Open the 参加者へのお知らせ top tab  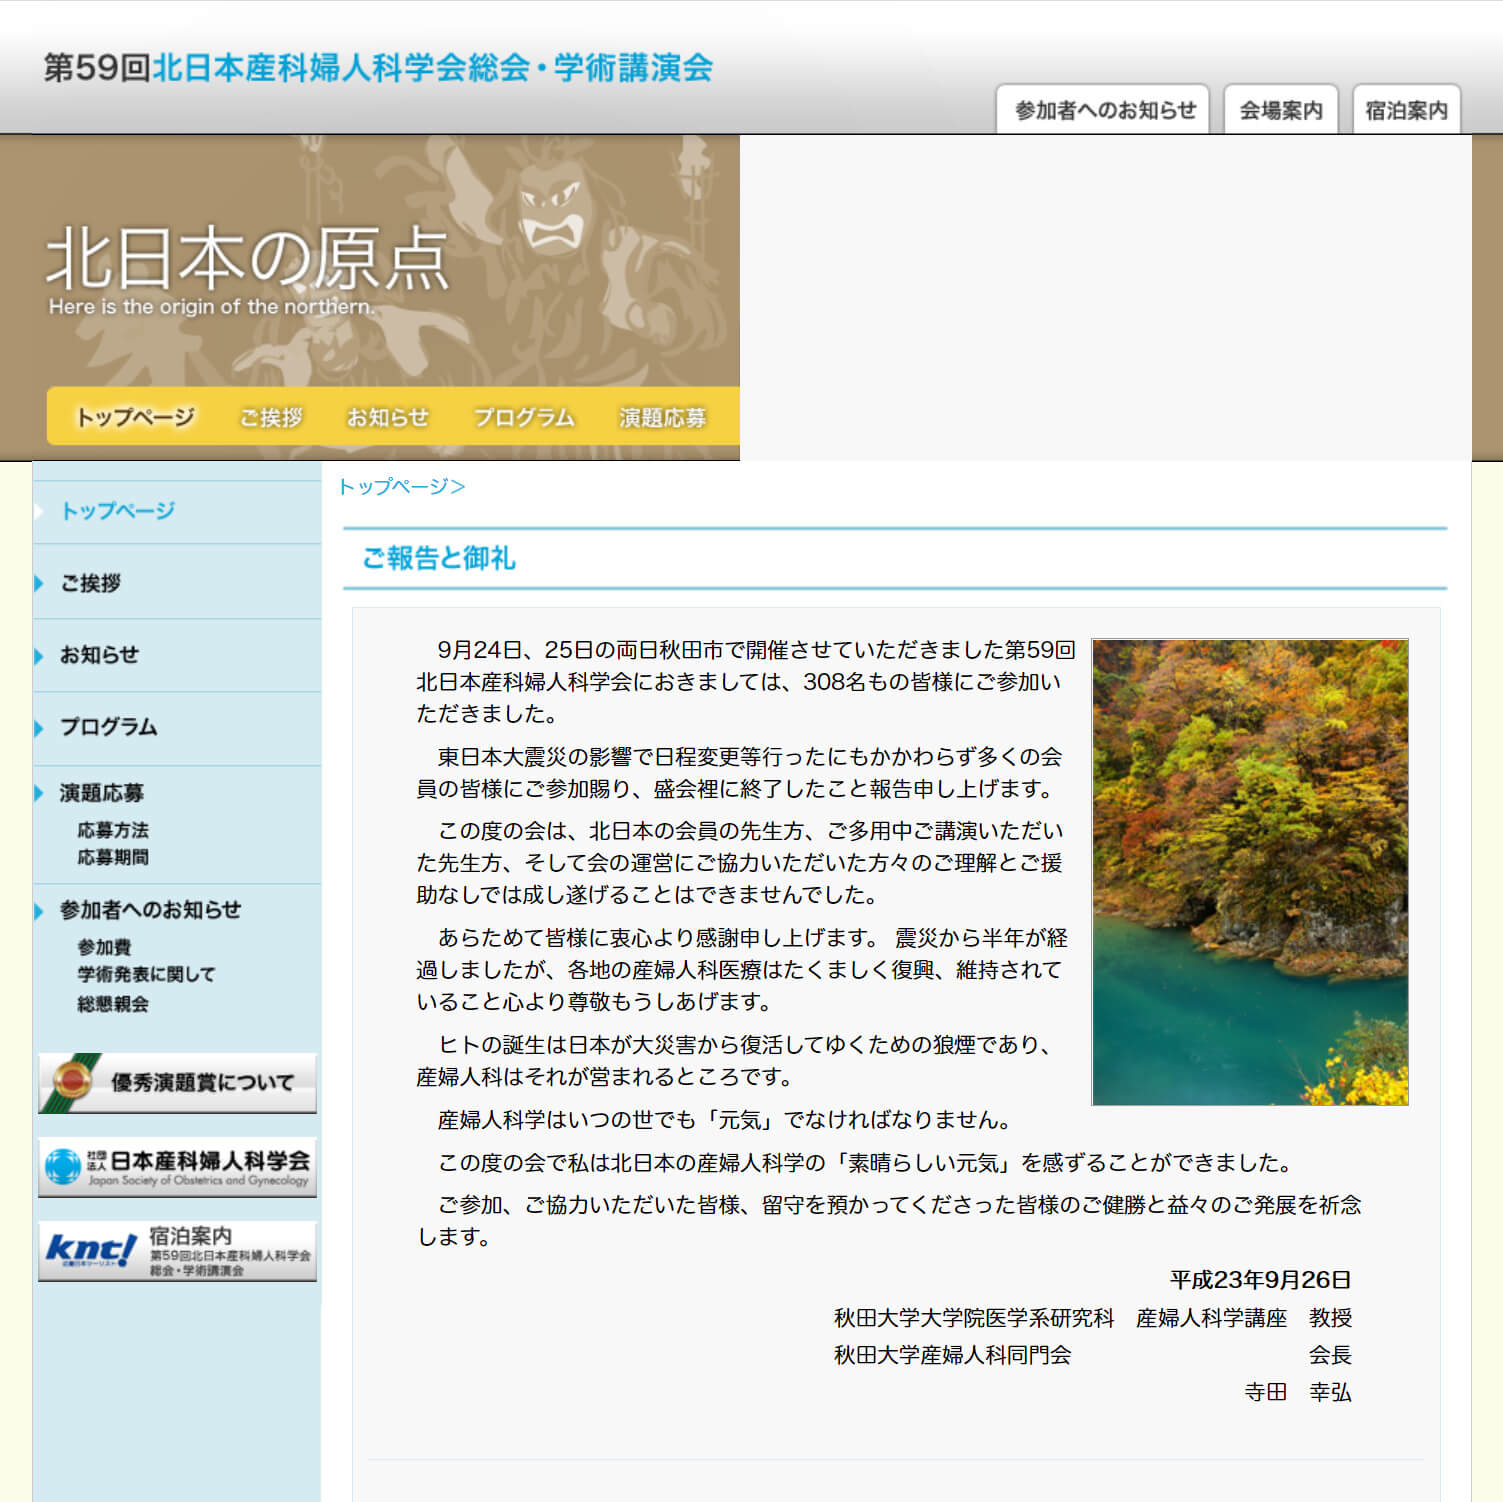[x=1103, y=110]
